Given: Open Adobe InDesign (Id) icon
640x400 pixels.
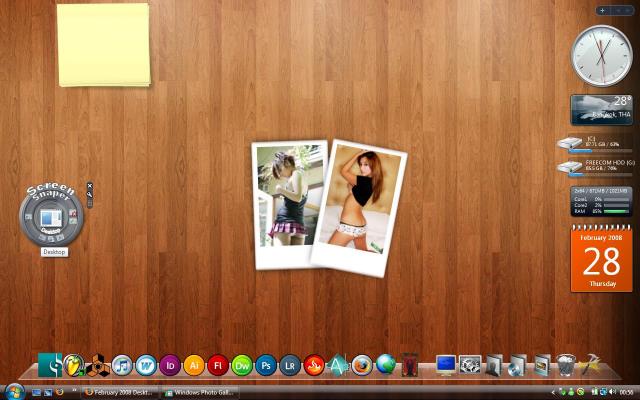Looking at the screenshot, I should [170, 365].
